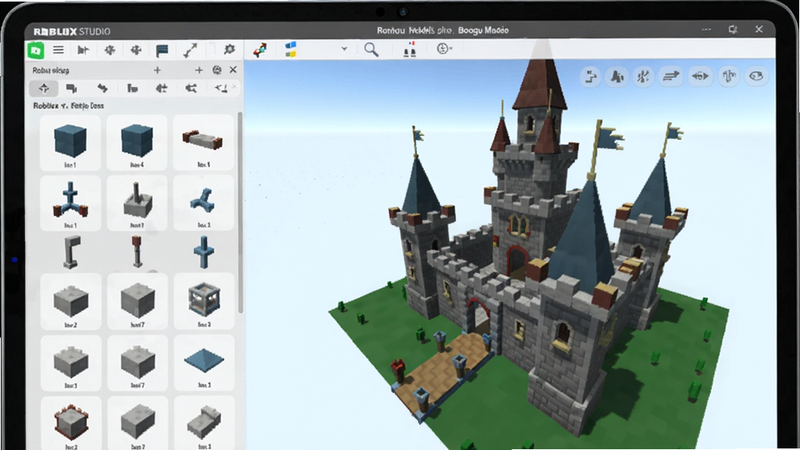Switch to the sixth panel tab icon
Screen dimensions: 800x450
click(x=191, y=89)
